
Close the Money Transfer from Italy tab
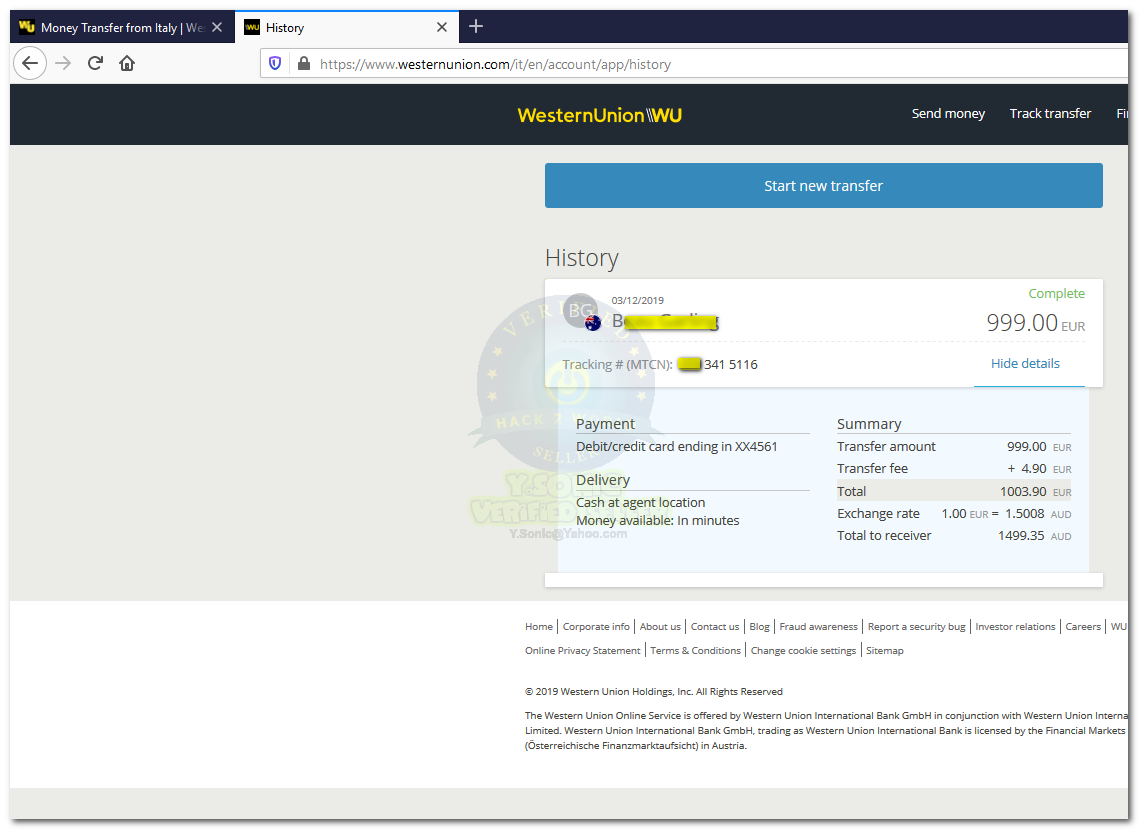point(216,28)
